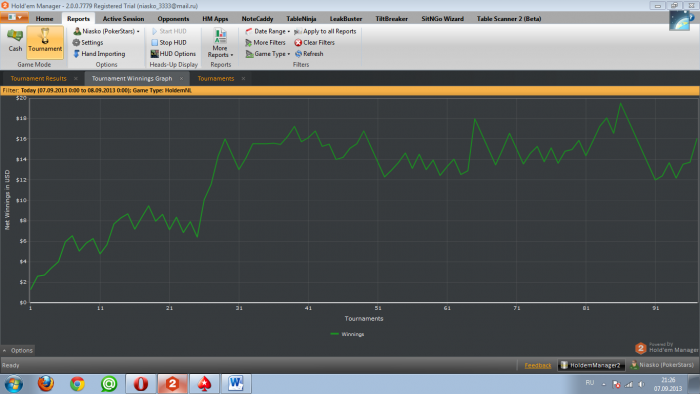Click Start HUD
Image resolution: width=700 pixels, height=394 pixels.
pyautogui.click(x=169, y=31)
